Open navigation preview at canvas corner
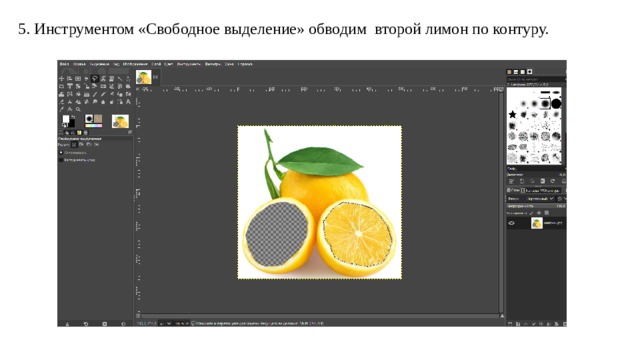This screenshot has height=360, width=640. pos(502,316)
